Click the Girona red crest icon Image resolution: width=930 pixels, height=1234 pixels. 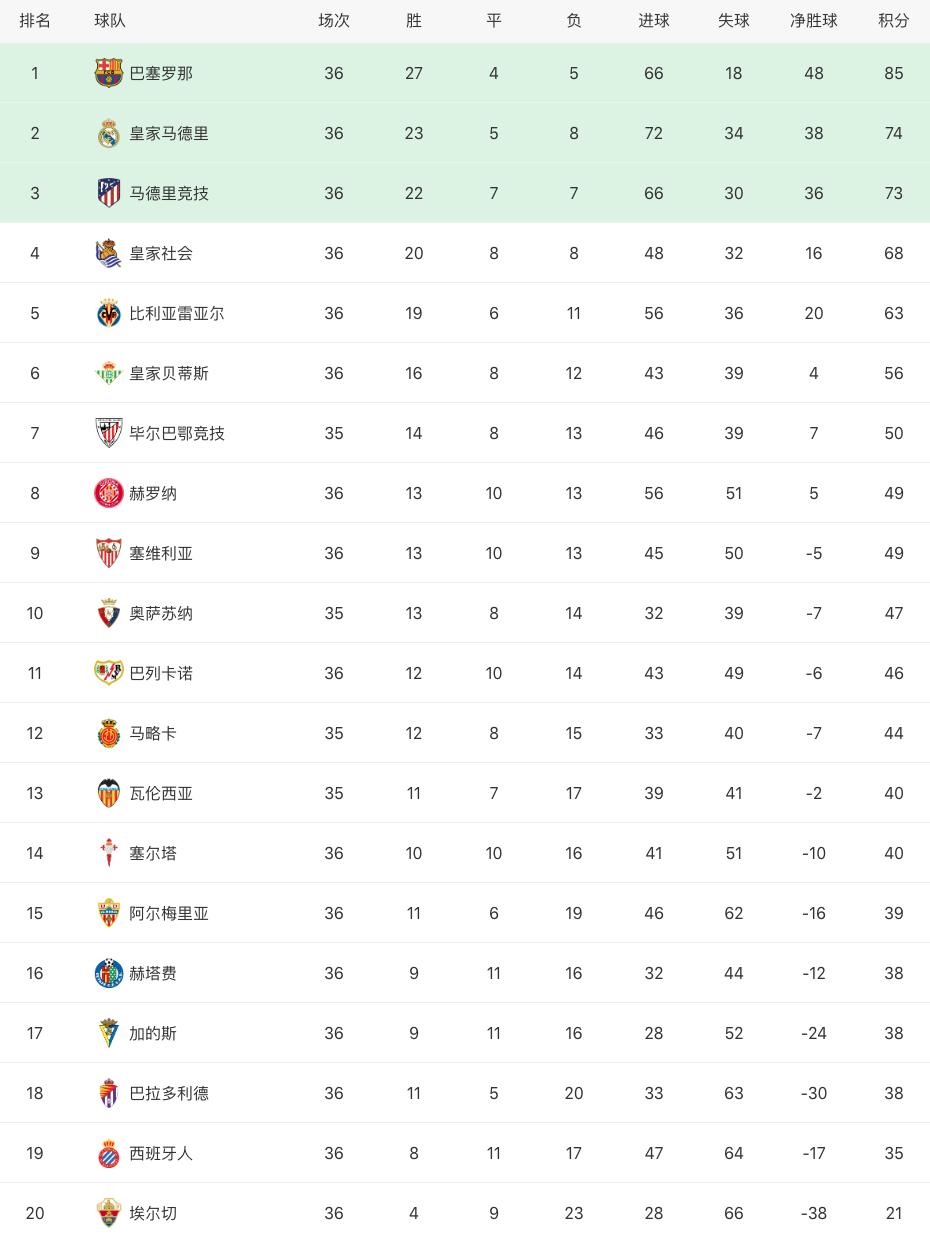tap(109, 493)
